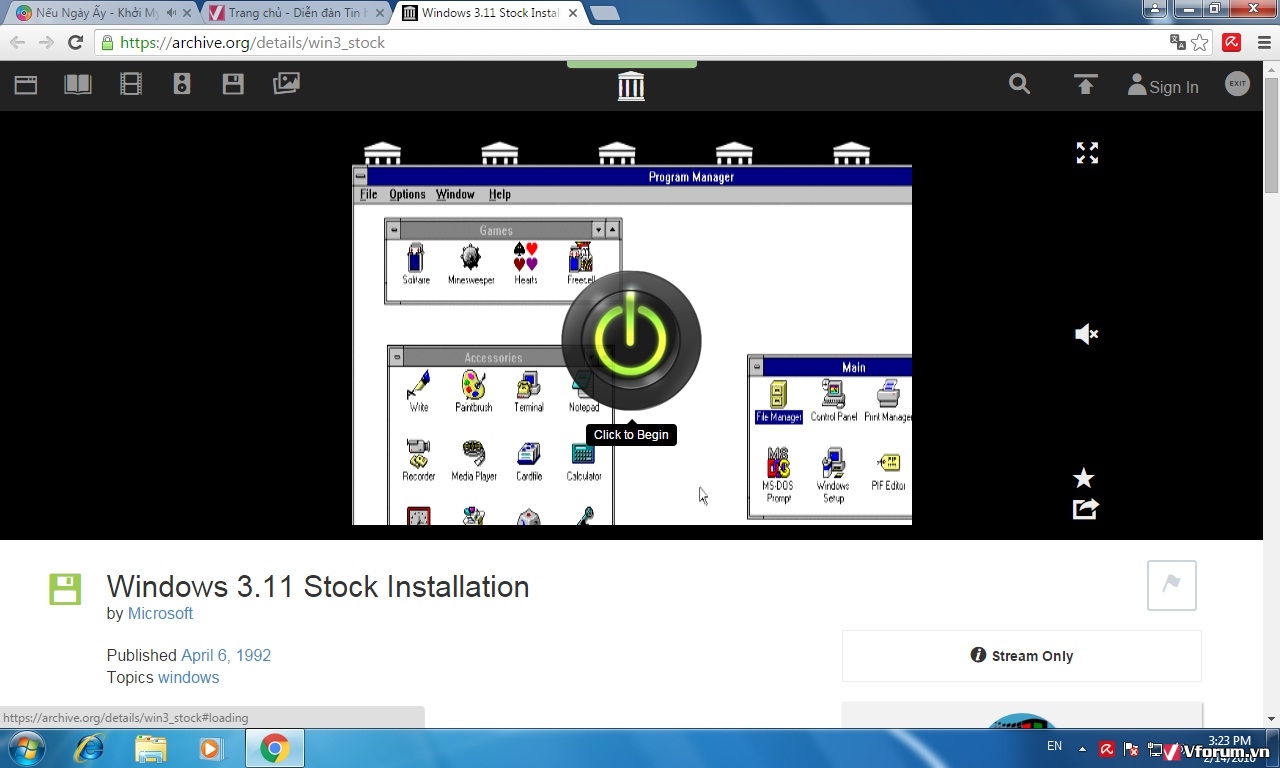The image size is (1280, 768).
Task: Open the Windows Setup icon
Action: (833, 476)
